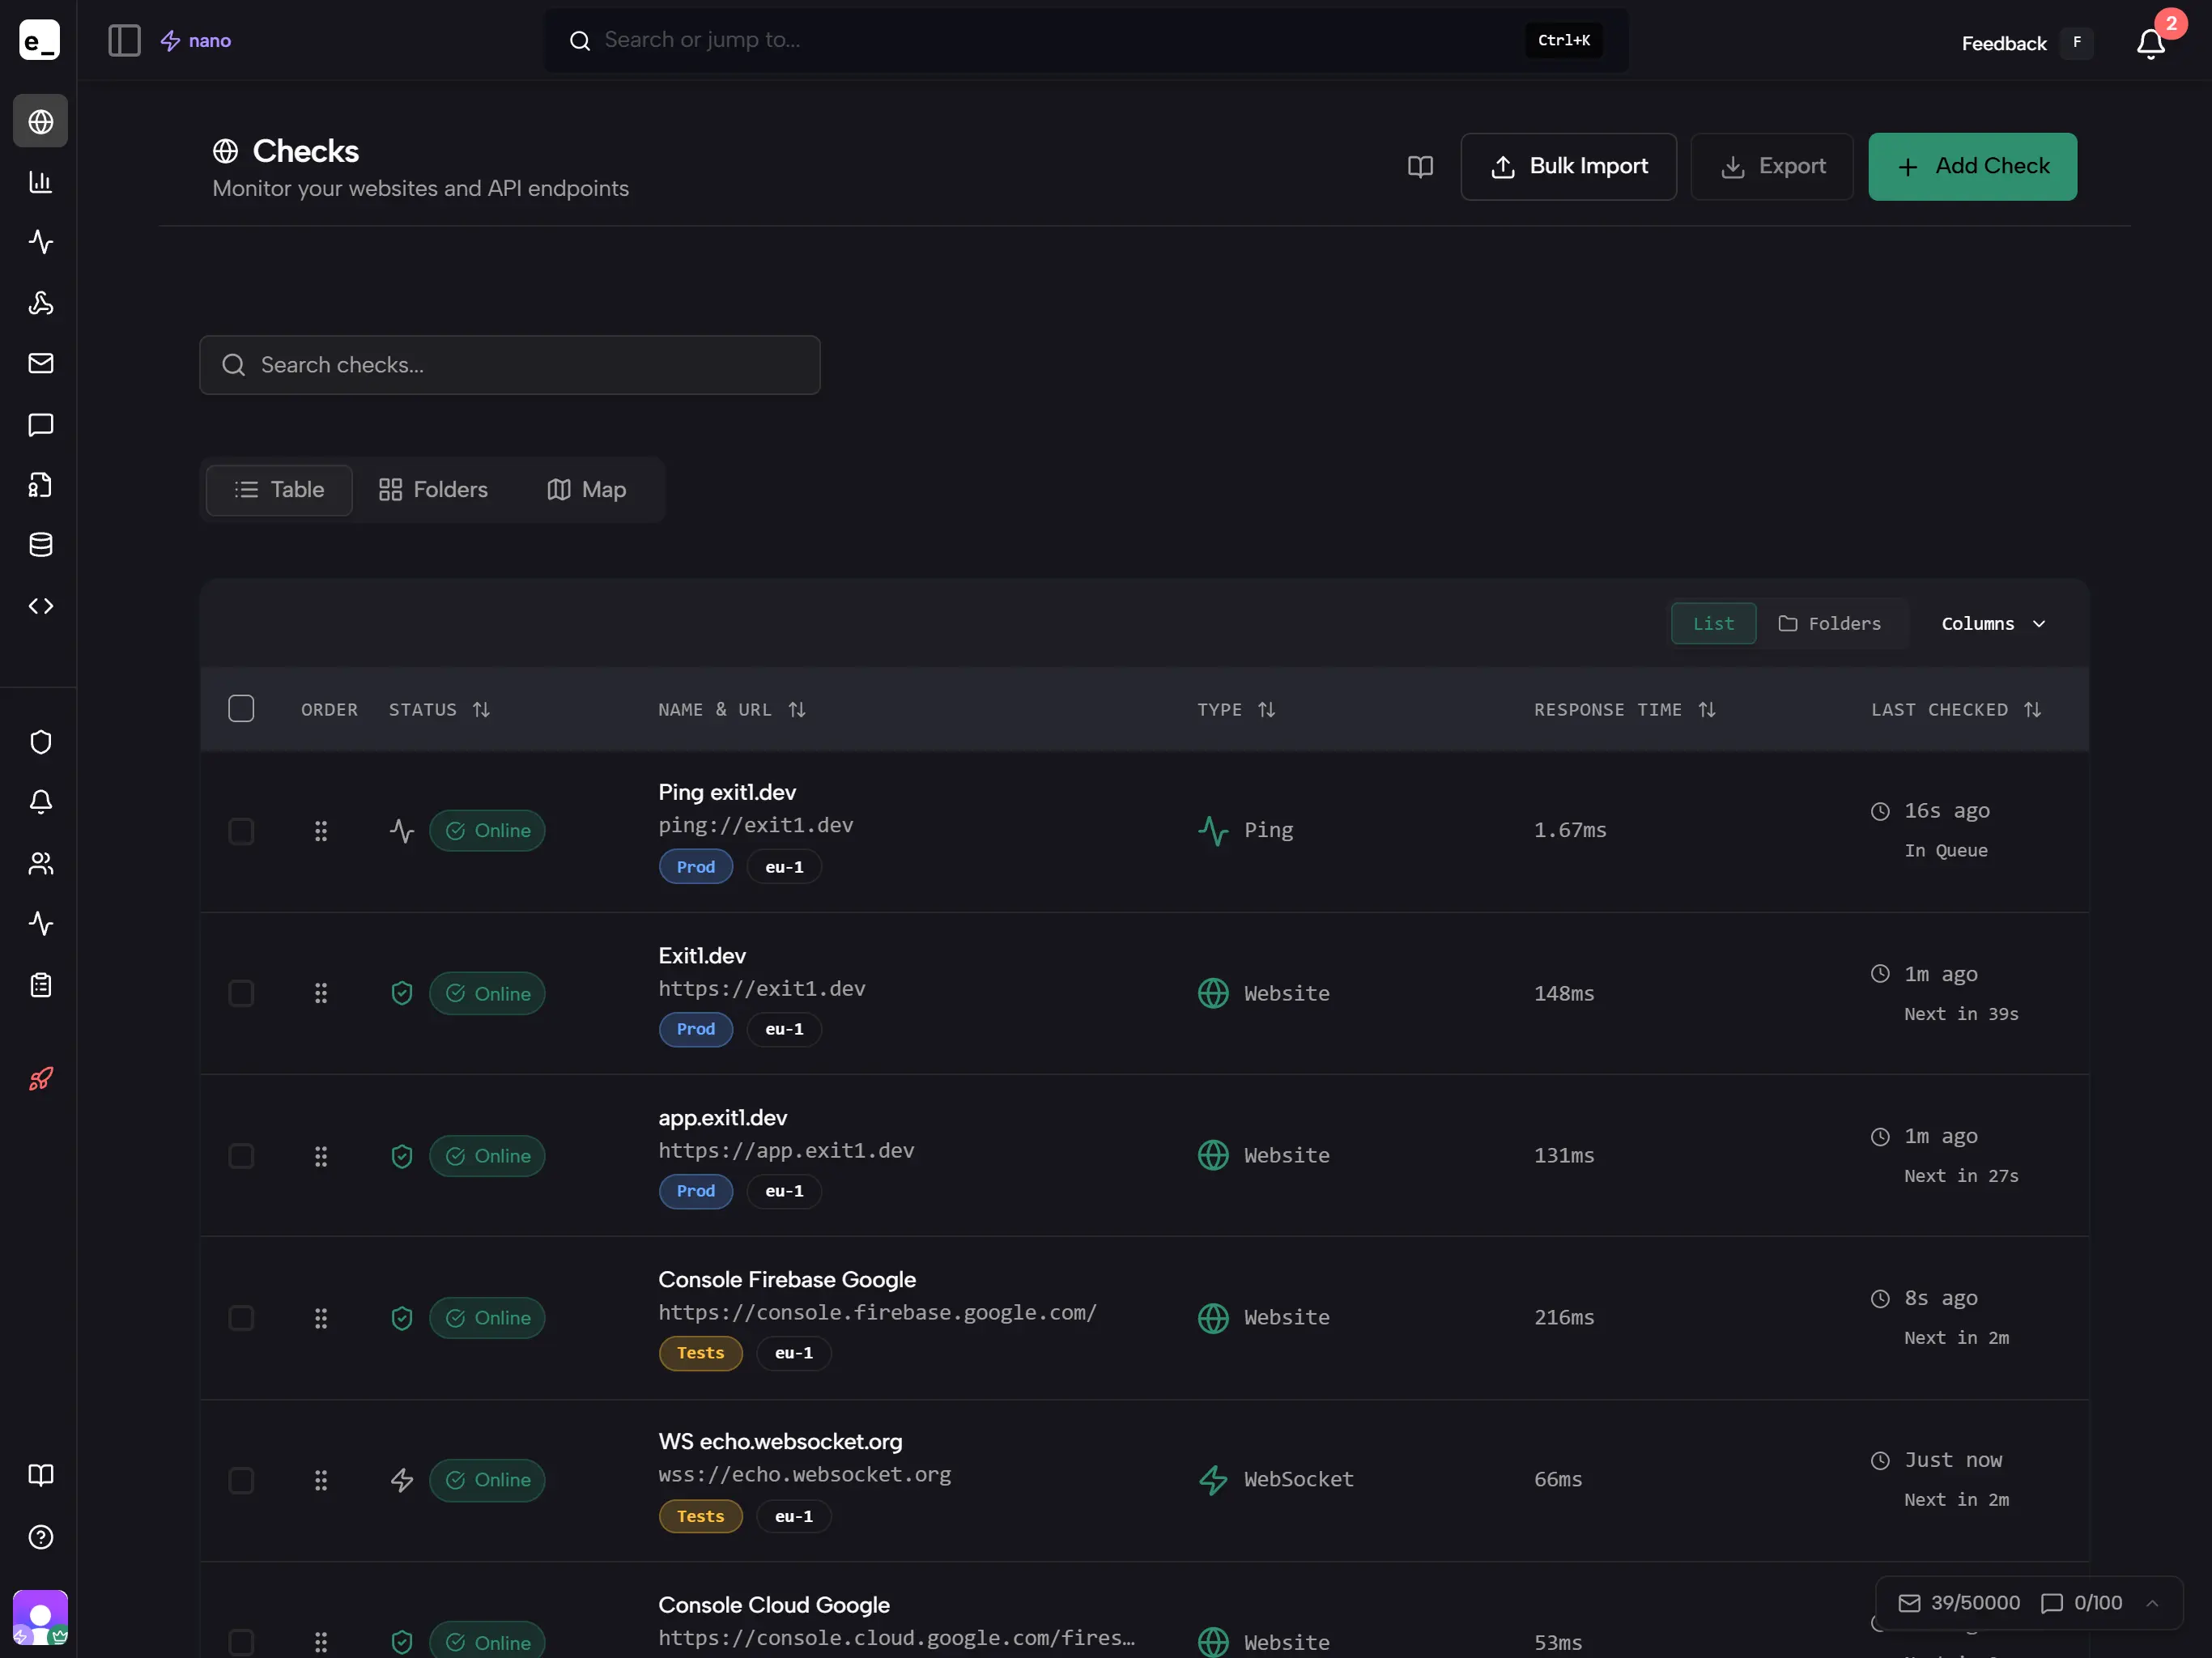Click the Prod tag on app.exit1.dev row
The height and width of the screenshot is (1658, 2212).
tap(695, 1191)
